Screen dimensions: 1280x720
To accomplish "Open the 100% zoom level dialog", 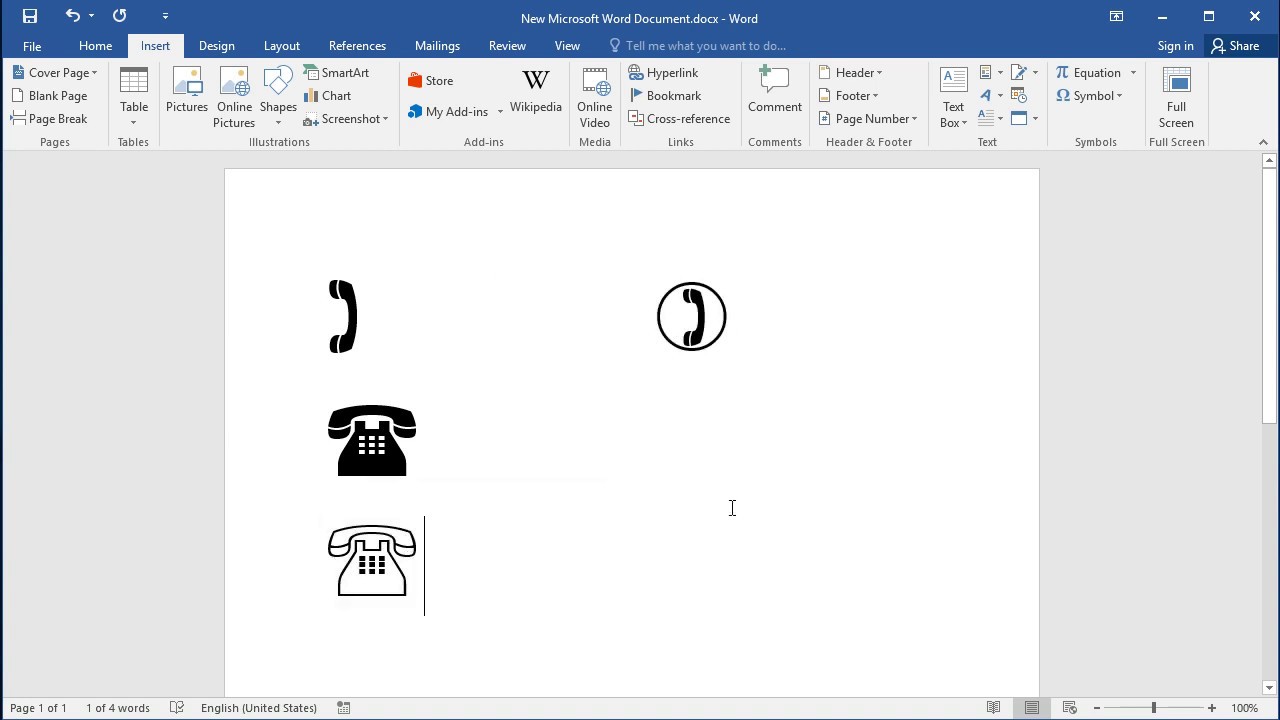I will [x=1244, y=708].
